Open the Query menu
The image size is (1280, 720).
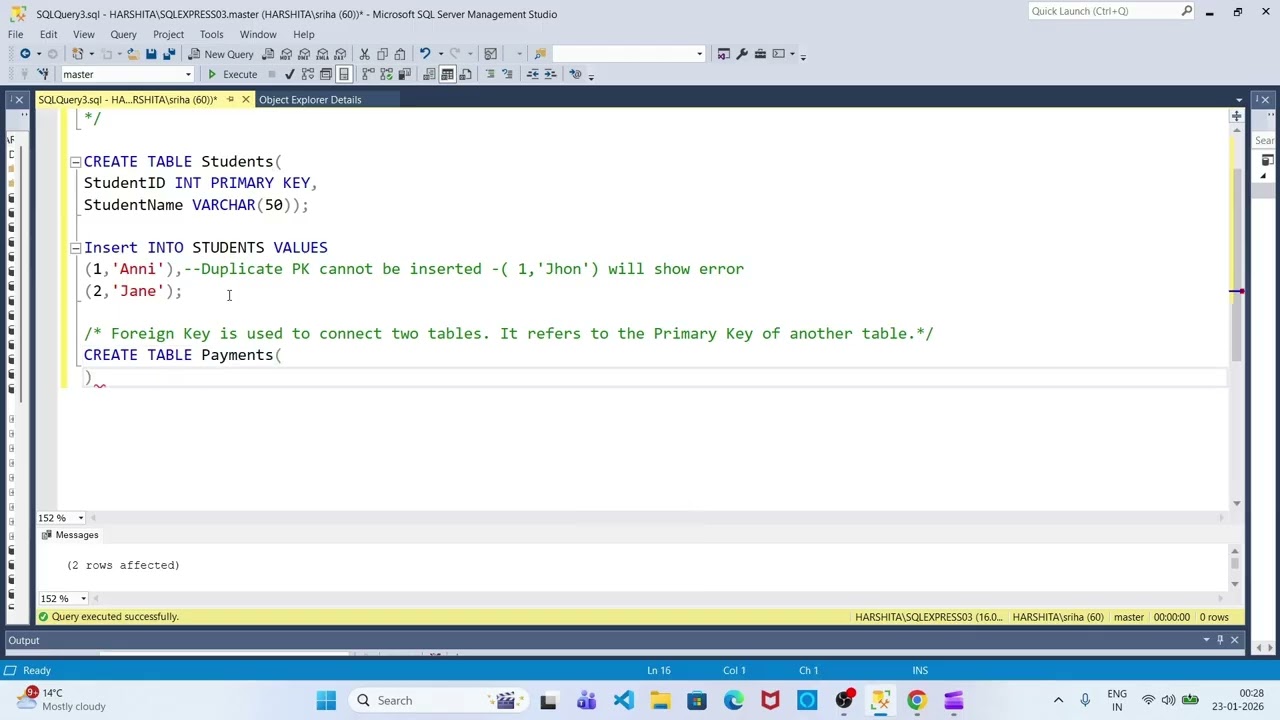click(x=123, y=34)
